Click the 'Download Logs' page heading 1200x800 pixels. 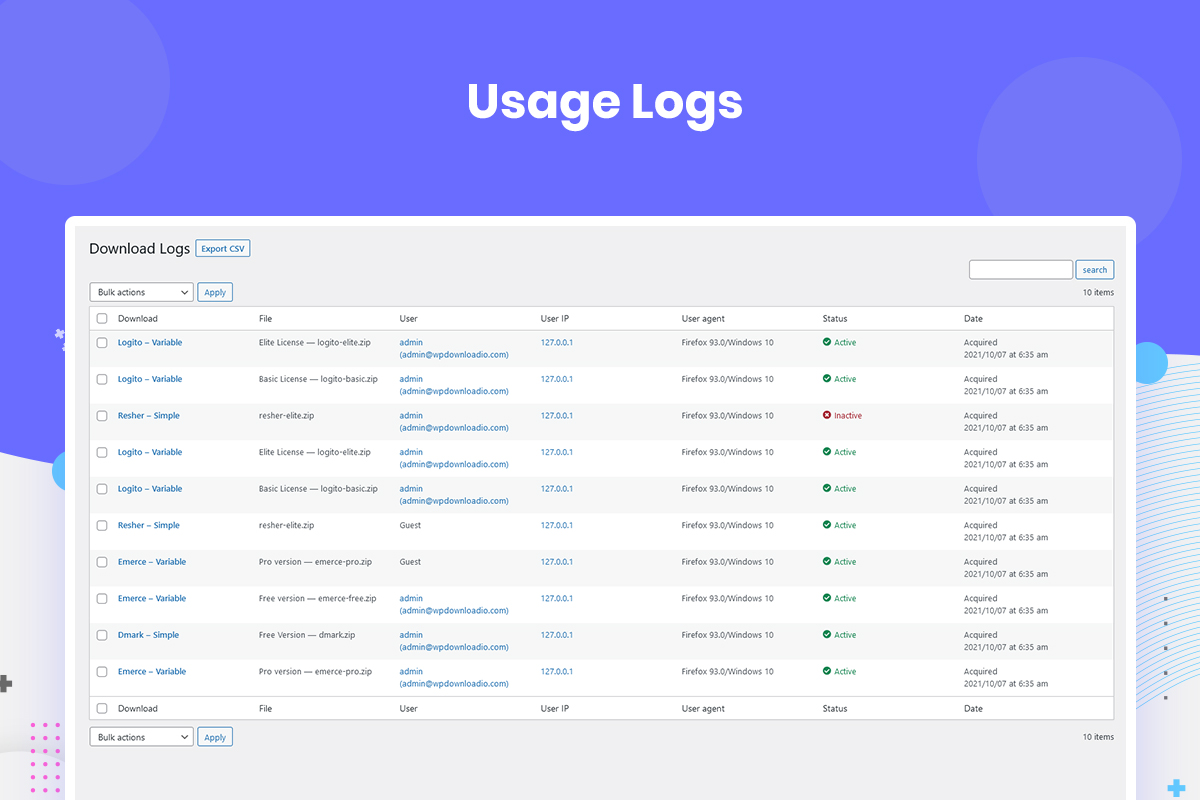[139, 248]
